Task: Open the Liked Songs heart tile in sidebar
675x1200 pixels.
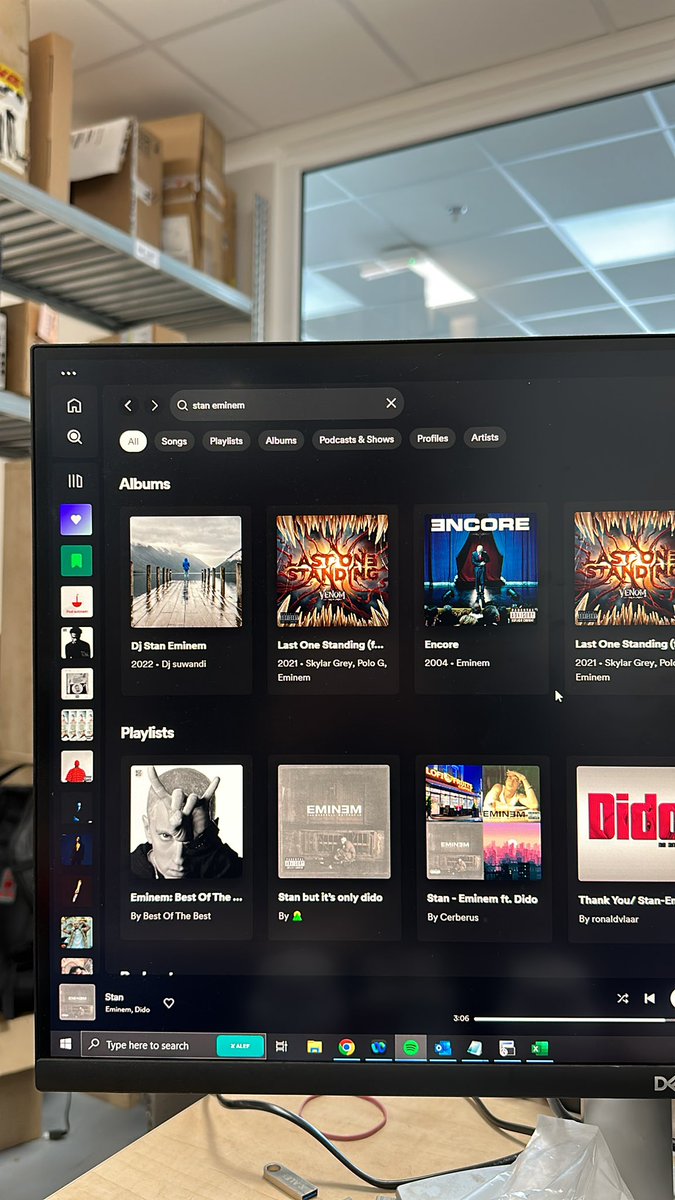Action: [x=76, y=520]
